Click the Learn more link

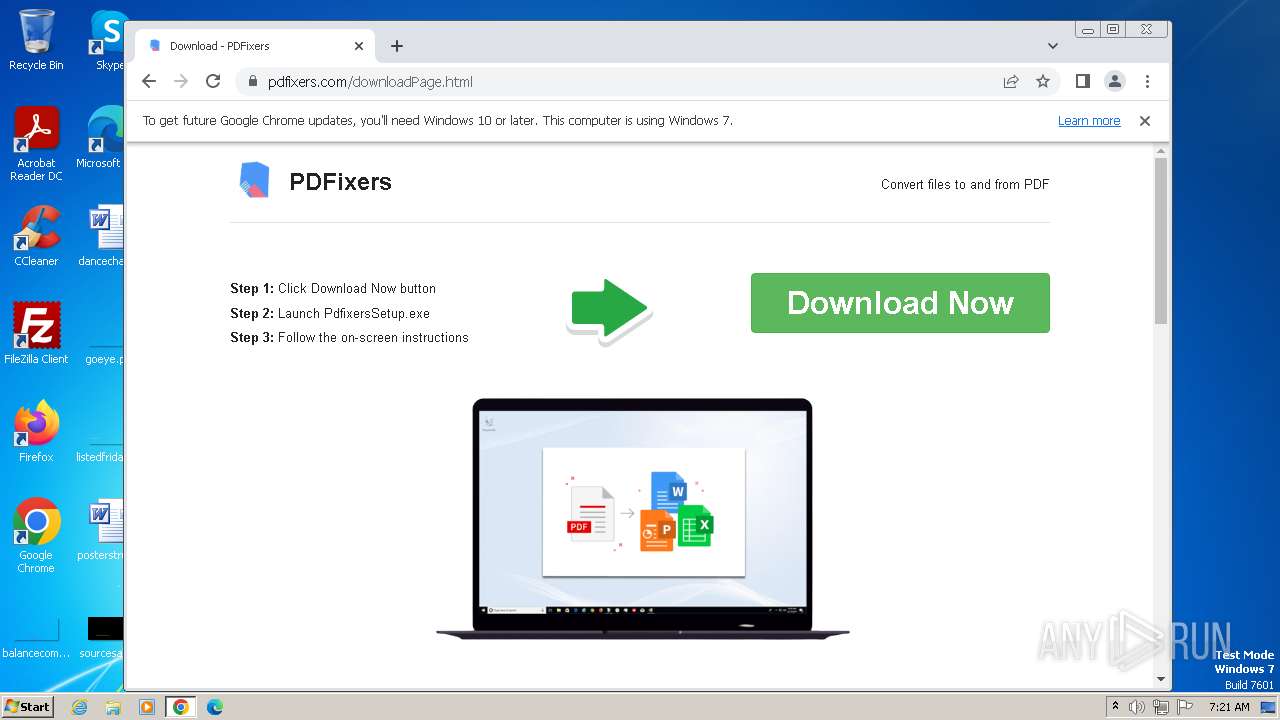pos(1089,121)
